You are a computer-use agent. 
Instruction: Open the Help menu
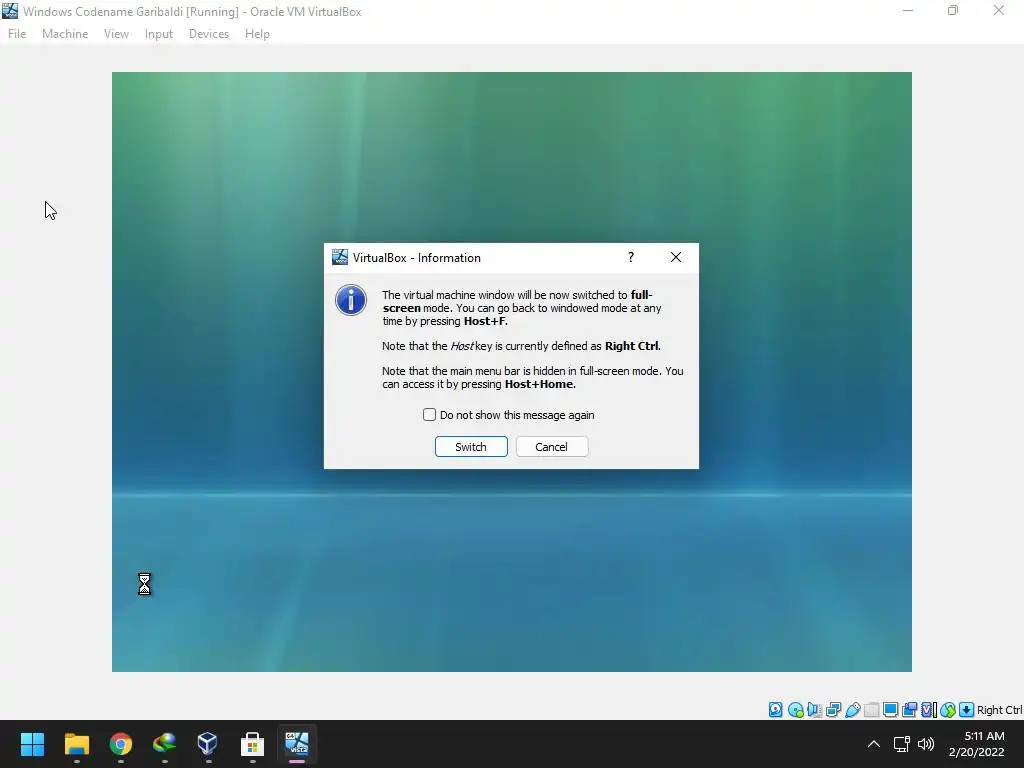tap(257, 34)
